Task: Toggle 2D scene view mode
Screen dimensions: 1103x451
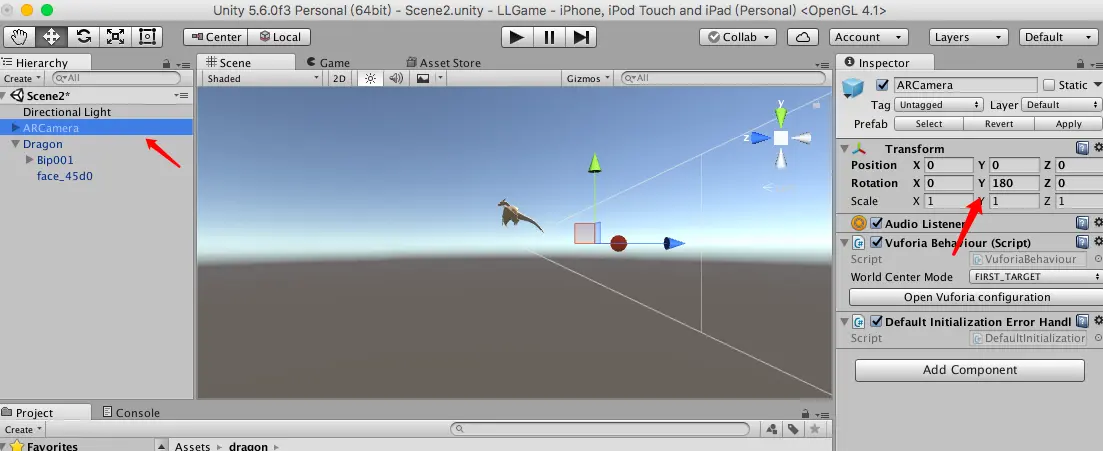Action: pos(339,78)
